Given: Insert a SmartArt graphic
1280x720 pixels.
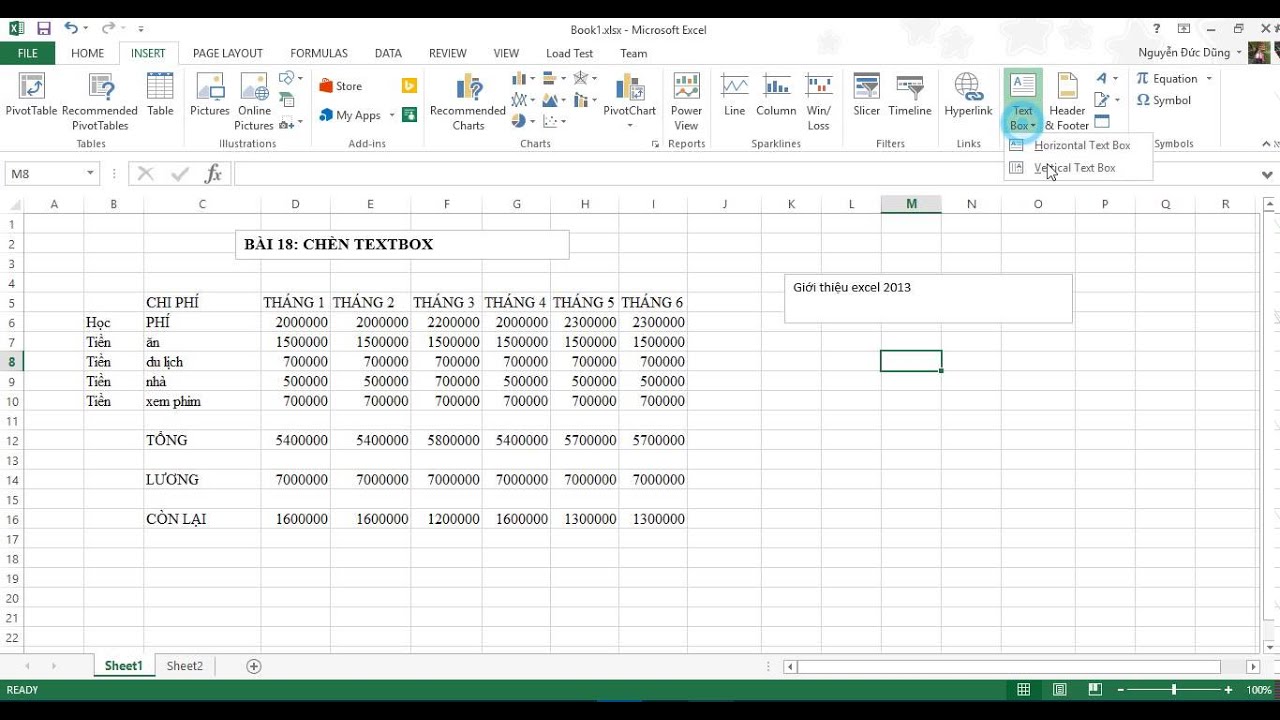Looking at the screenshot, I should click(x=287, y=100).
